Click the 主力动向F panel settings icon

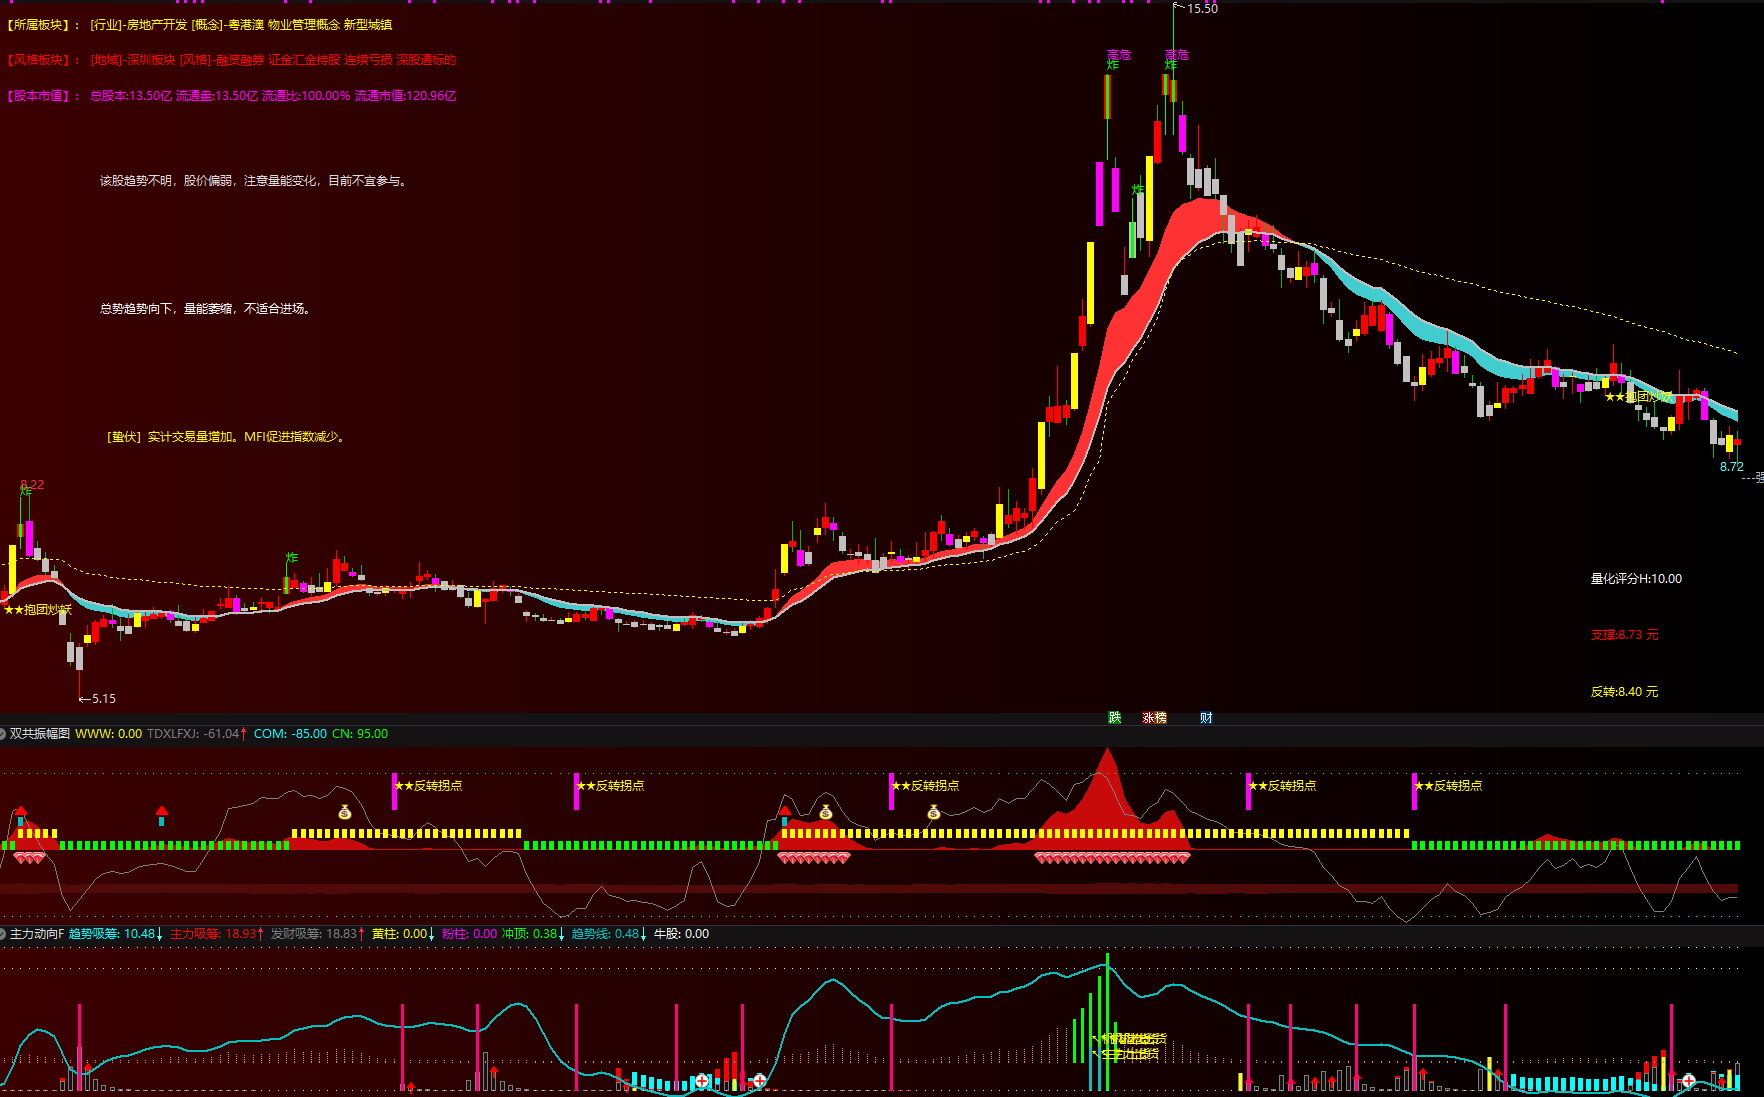coord(4,934)
